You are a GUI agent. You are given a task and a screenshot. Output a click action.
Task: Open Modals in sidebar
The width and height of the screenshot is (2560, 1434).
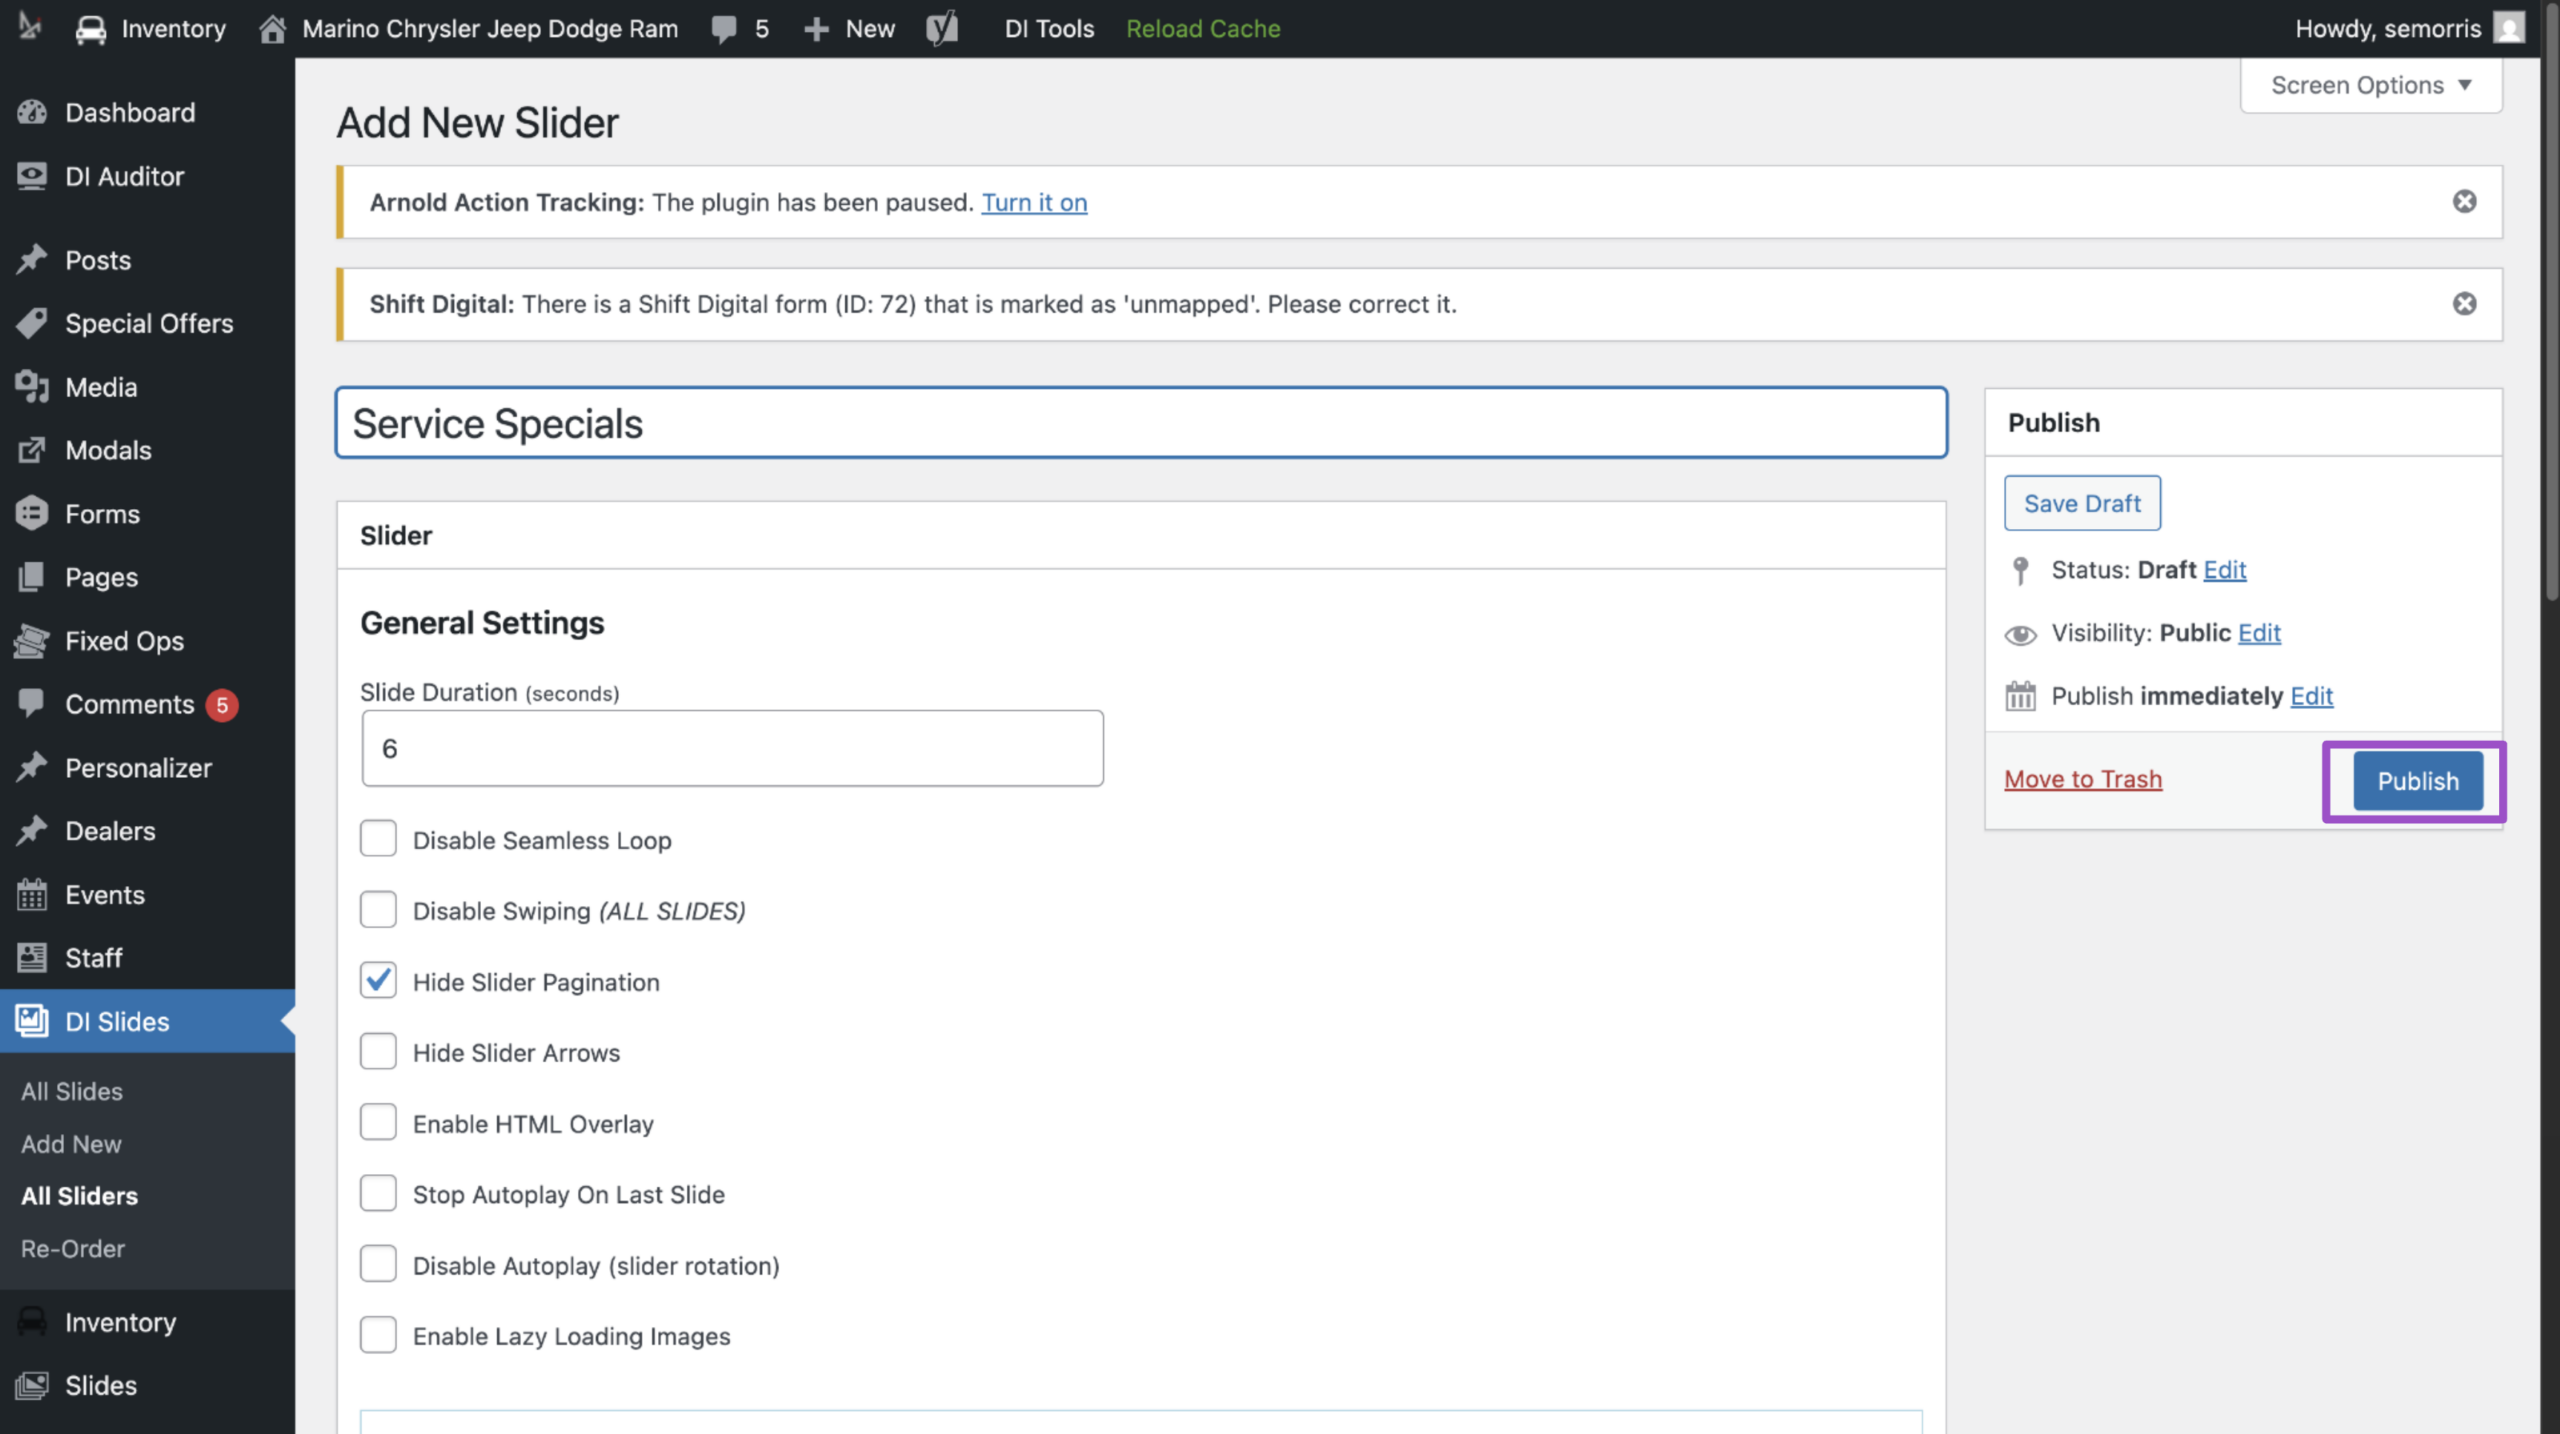point(108,450)
